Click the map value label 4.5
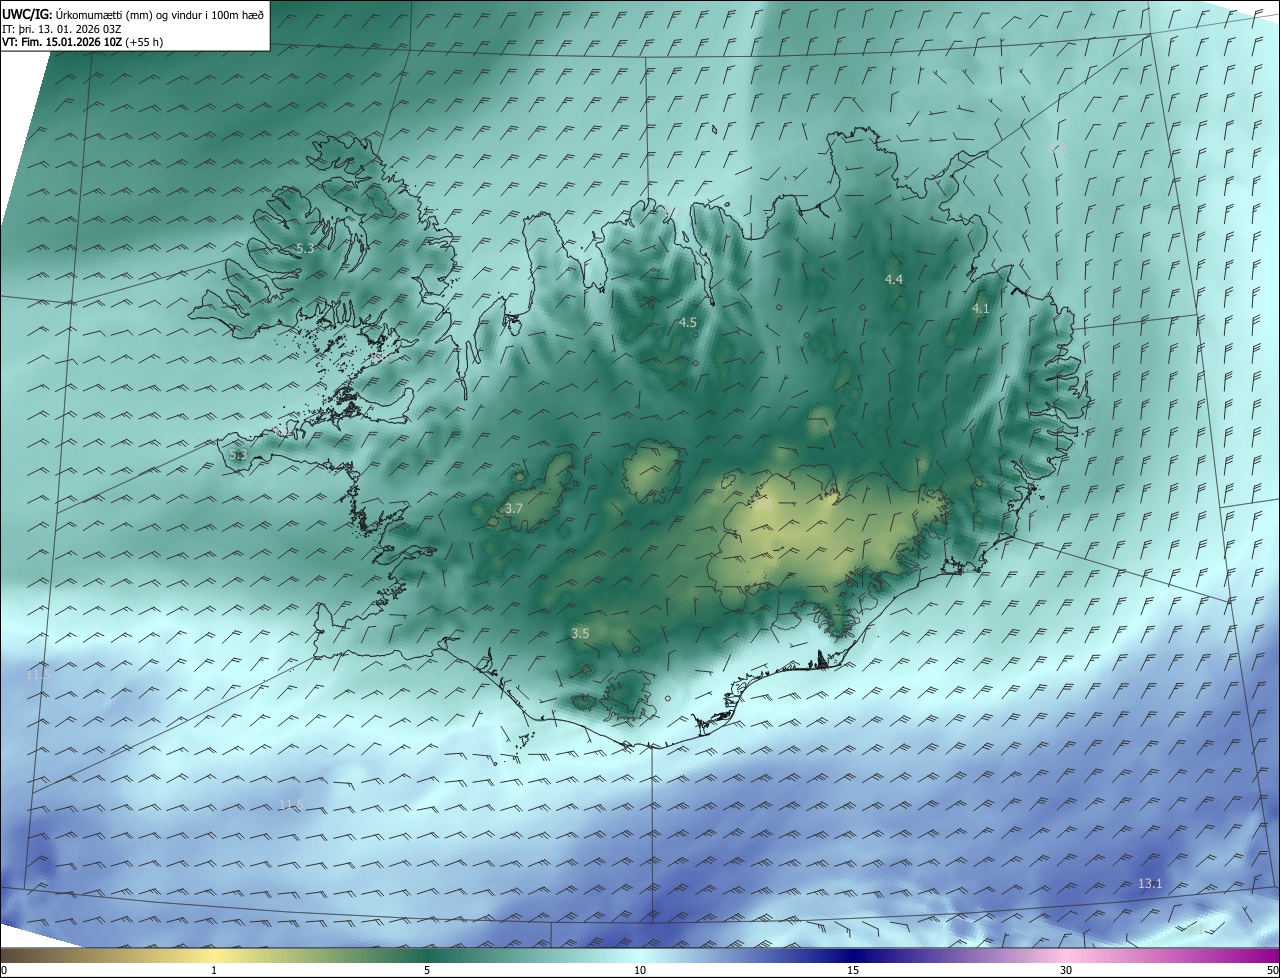 coord(688,322)
